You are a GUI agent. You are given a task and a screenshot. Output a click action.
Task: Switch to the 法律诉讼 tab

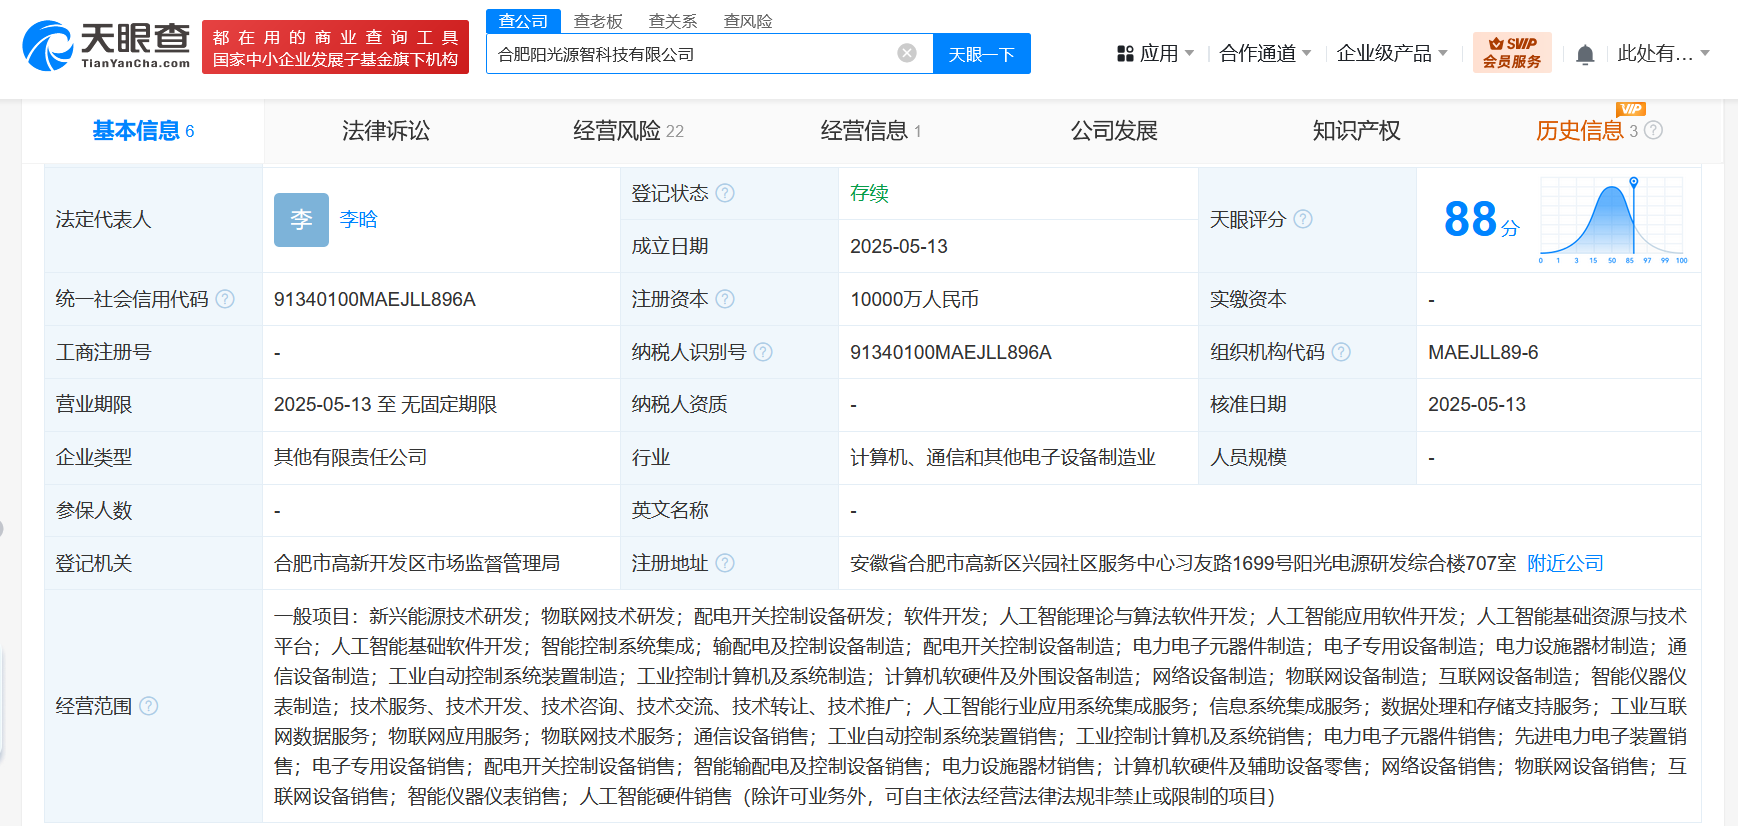coord(386,131)
